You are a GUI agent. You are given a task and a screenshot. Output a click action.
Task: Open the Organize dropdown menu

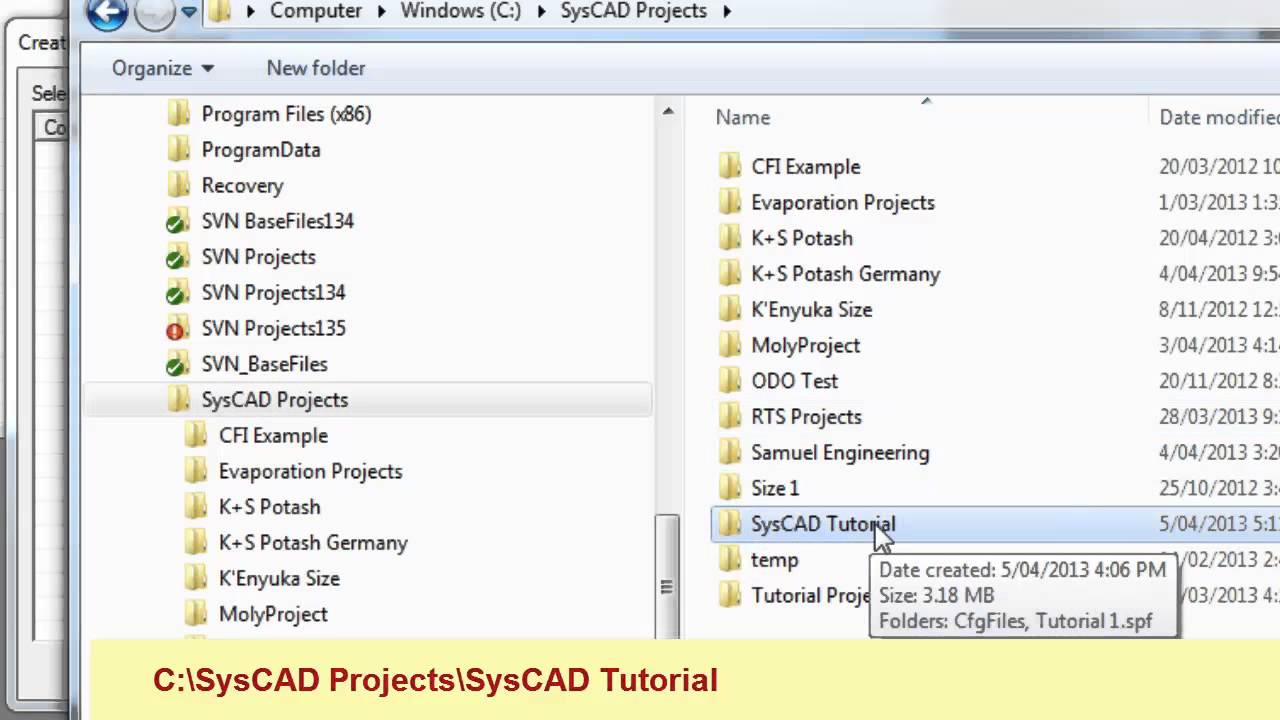pyautogui.click(x=163, y=68)
